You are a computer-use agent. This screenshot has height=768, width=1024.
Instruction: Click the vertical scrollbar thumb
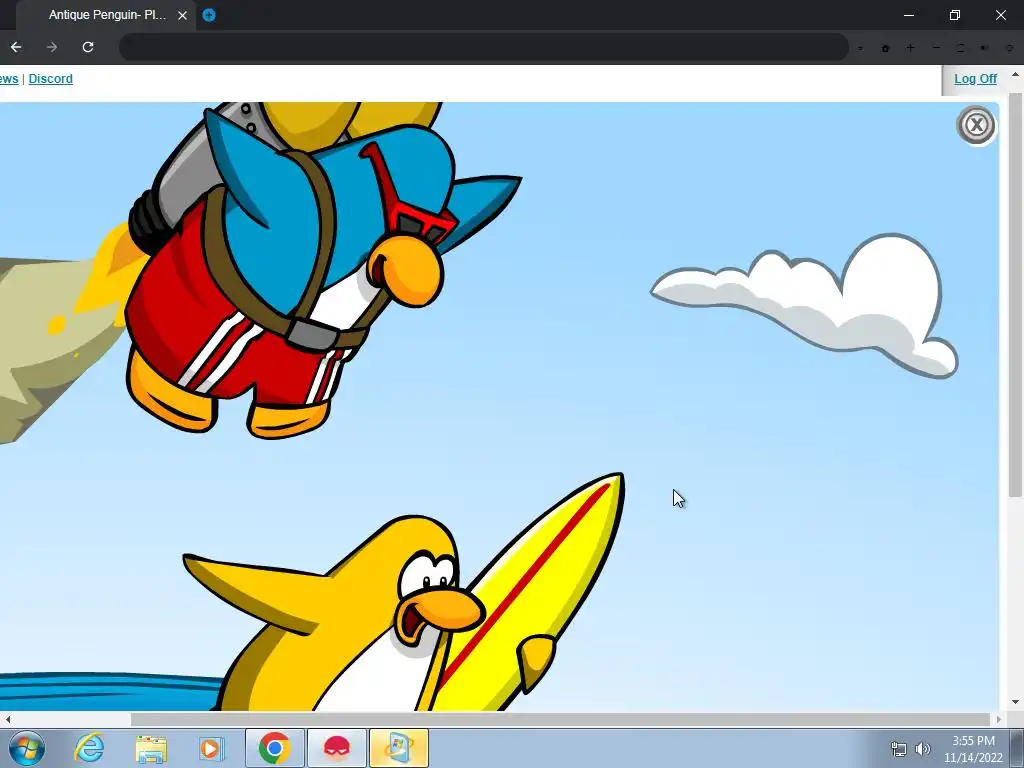coord(1015,295)
